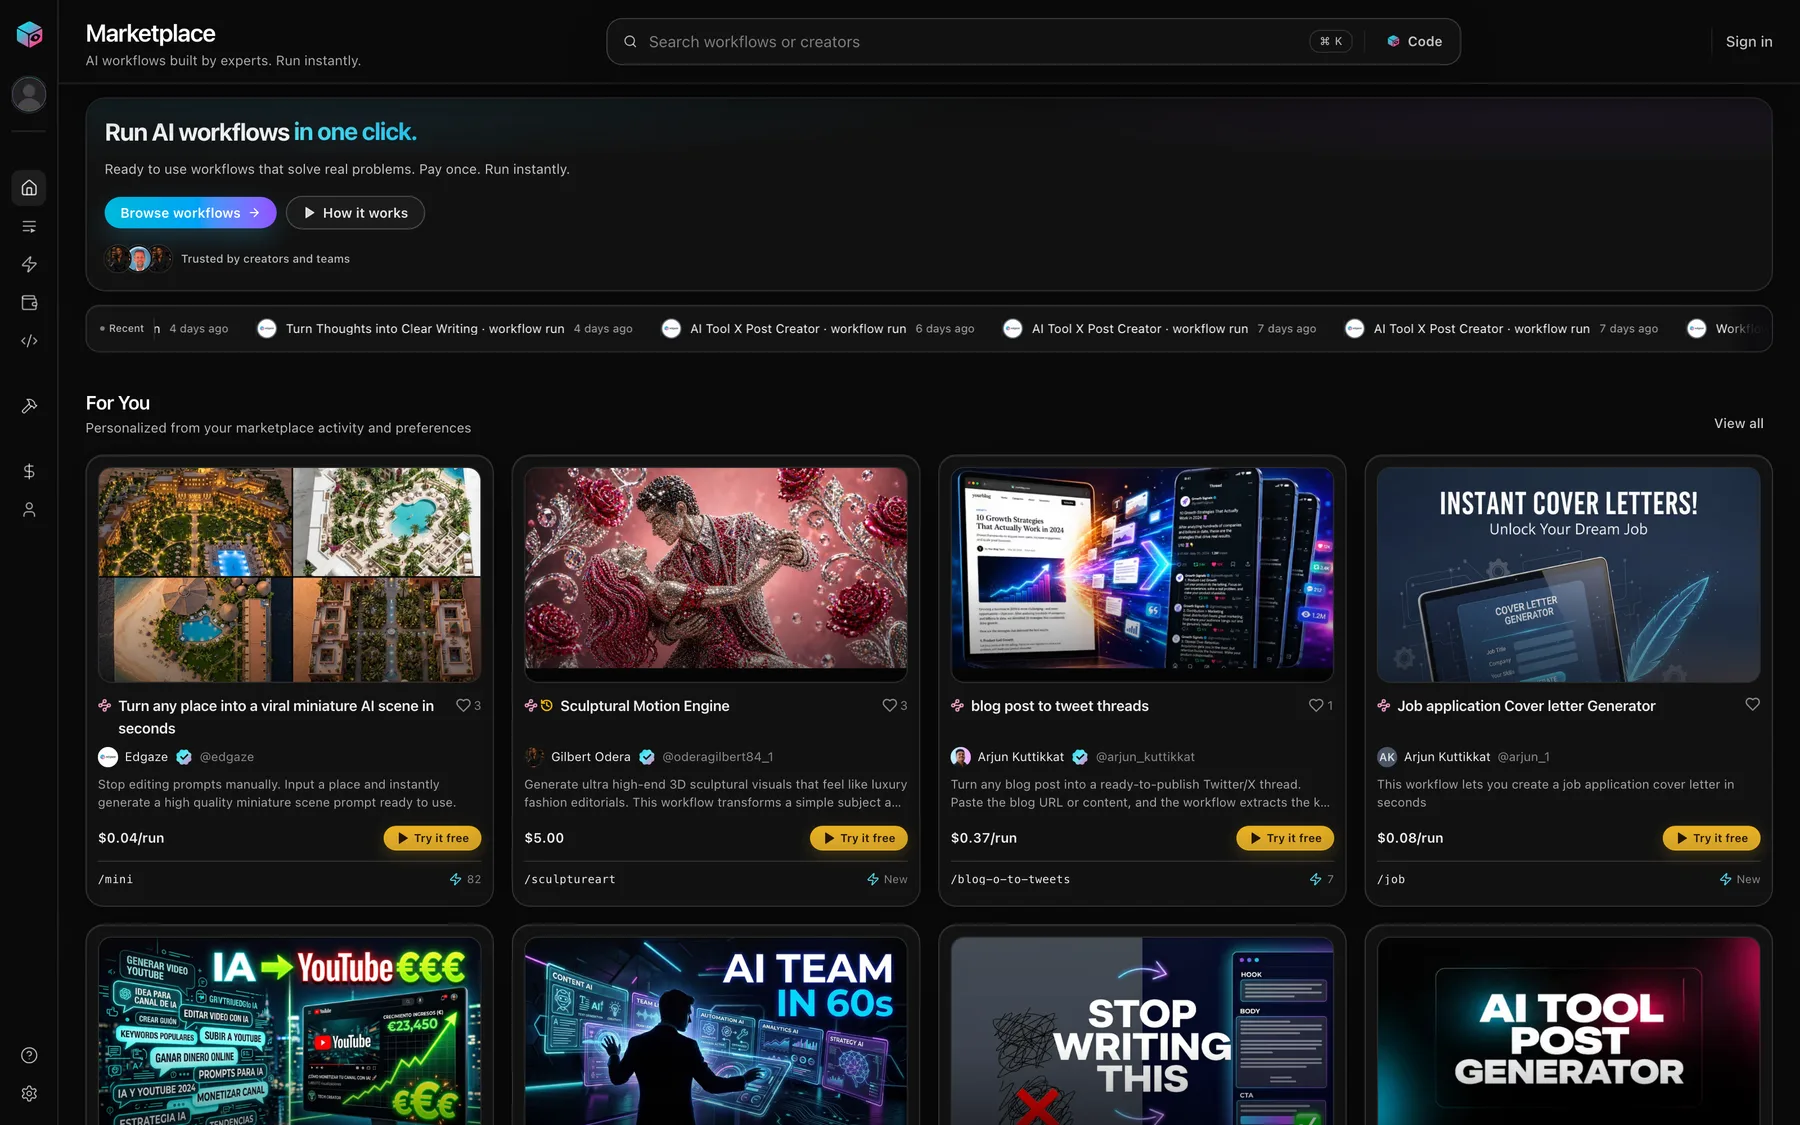Click the @arjun_kuttikkat handle
The height and width of the screenshot is (1125, 1800).
click(1145, 757)
